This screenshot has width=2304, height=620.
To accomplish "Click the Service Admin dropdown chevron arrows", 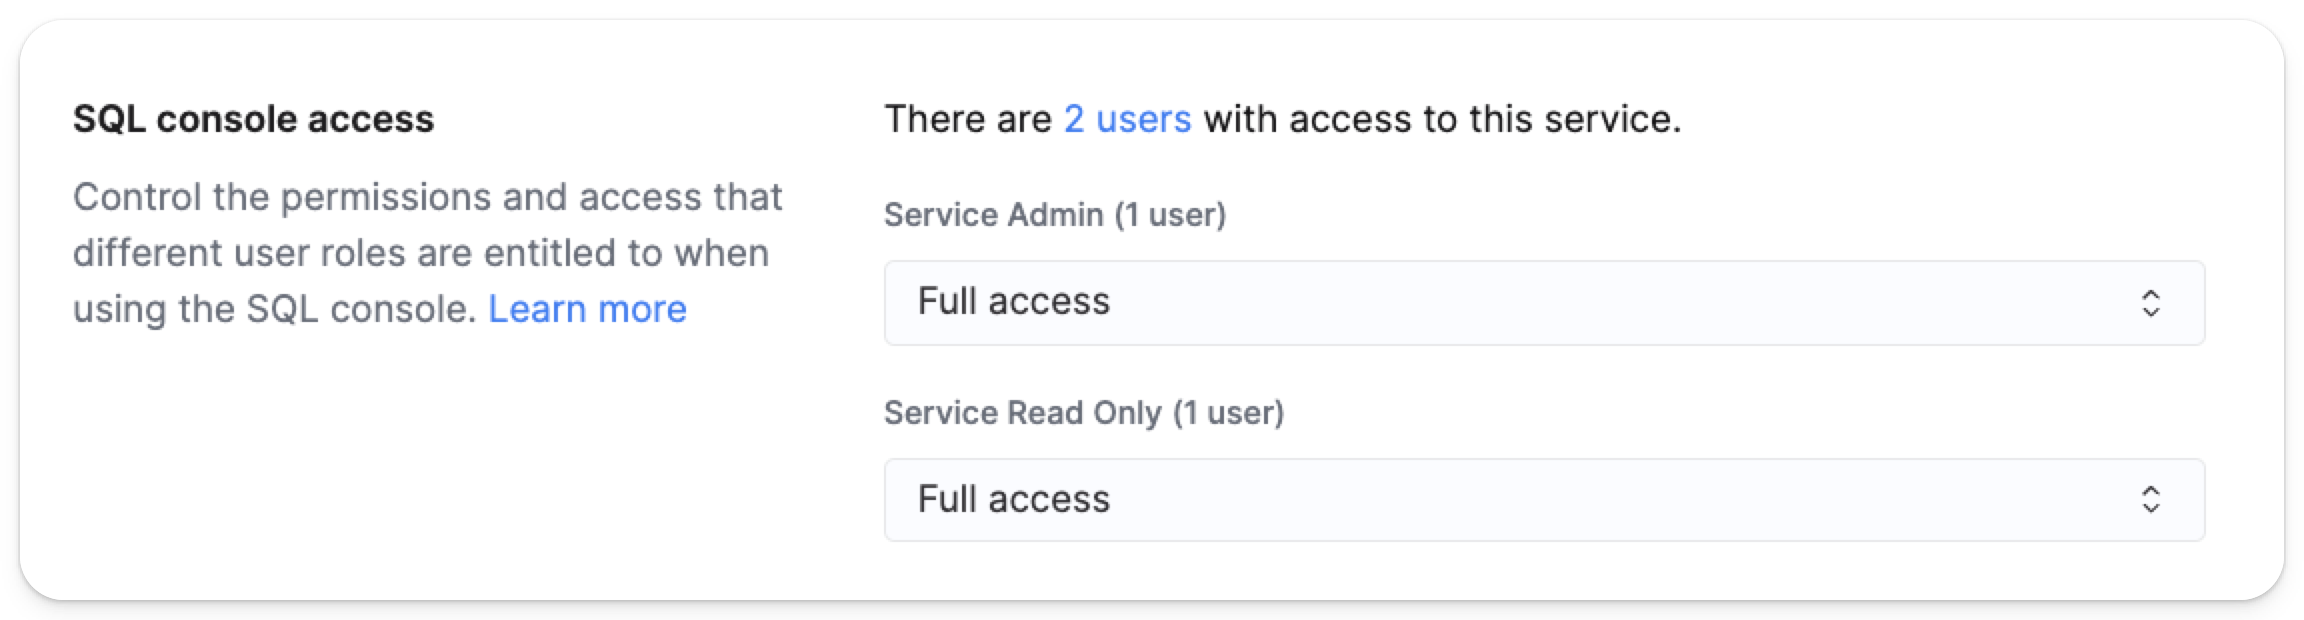I will pyautogui.click(x=2151, y=303).
